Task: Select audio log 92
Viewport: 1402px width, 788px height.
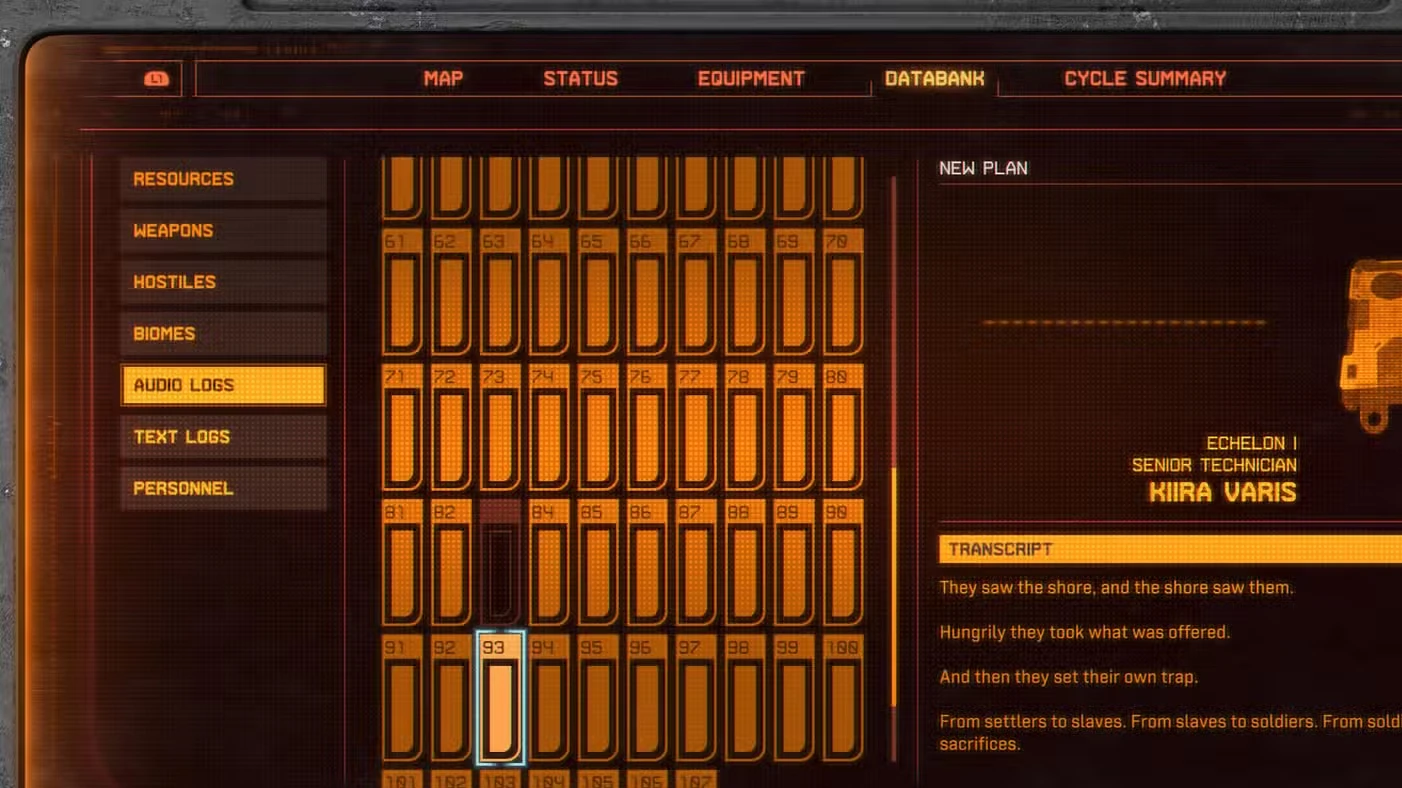Action: 451,698
